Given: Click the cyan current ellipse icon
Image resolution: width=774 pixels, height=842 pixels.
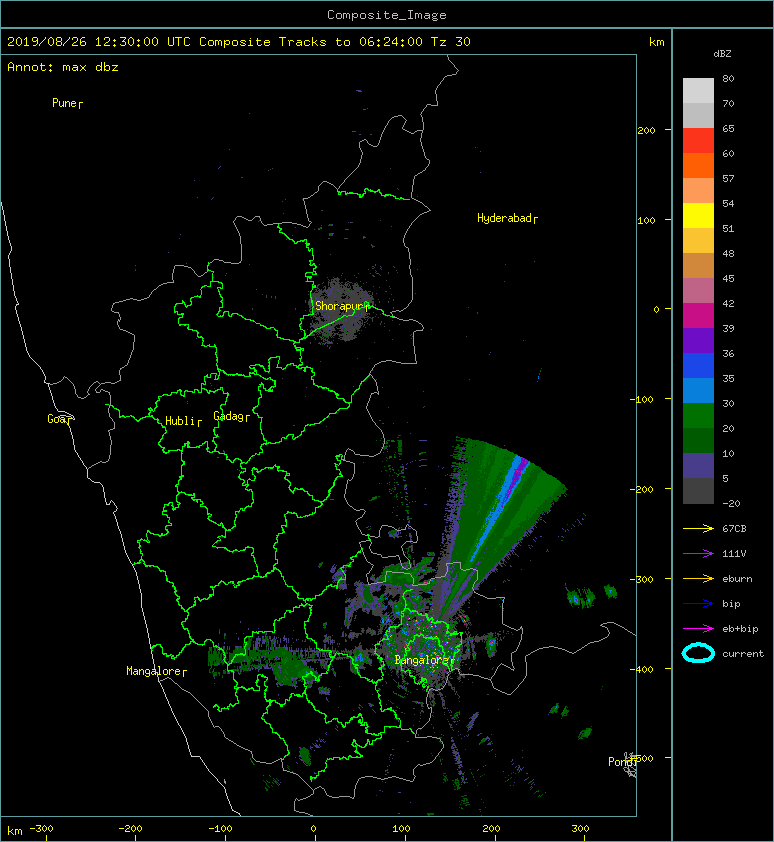Looking at the screenshot, I should tap(698, 653).
